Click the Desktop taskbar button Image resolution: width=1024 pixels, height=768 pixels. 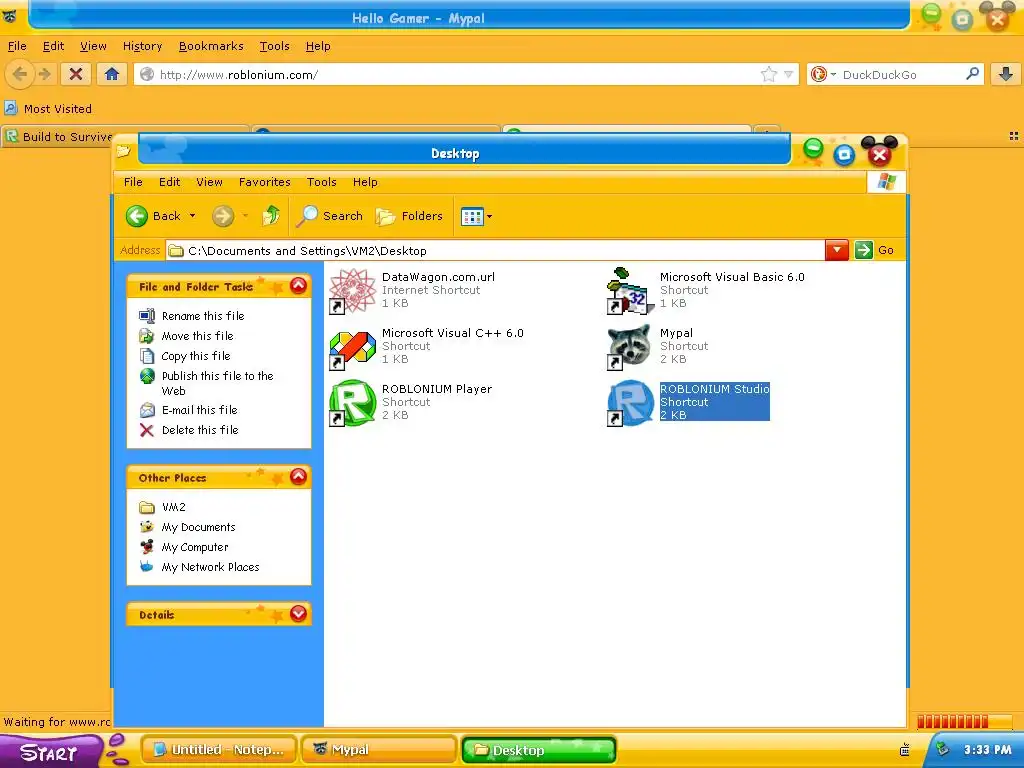(x=539, y=750)
